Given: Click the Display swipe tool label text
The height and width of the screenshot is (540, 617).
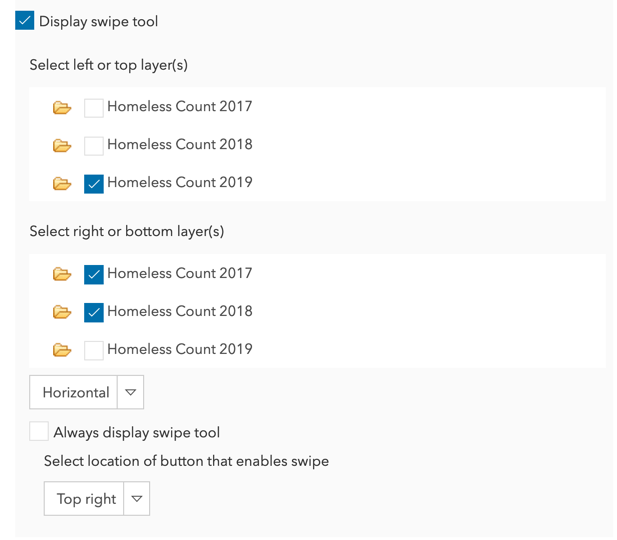Looking at the screenshot, I should coord(98,22).
